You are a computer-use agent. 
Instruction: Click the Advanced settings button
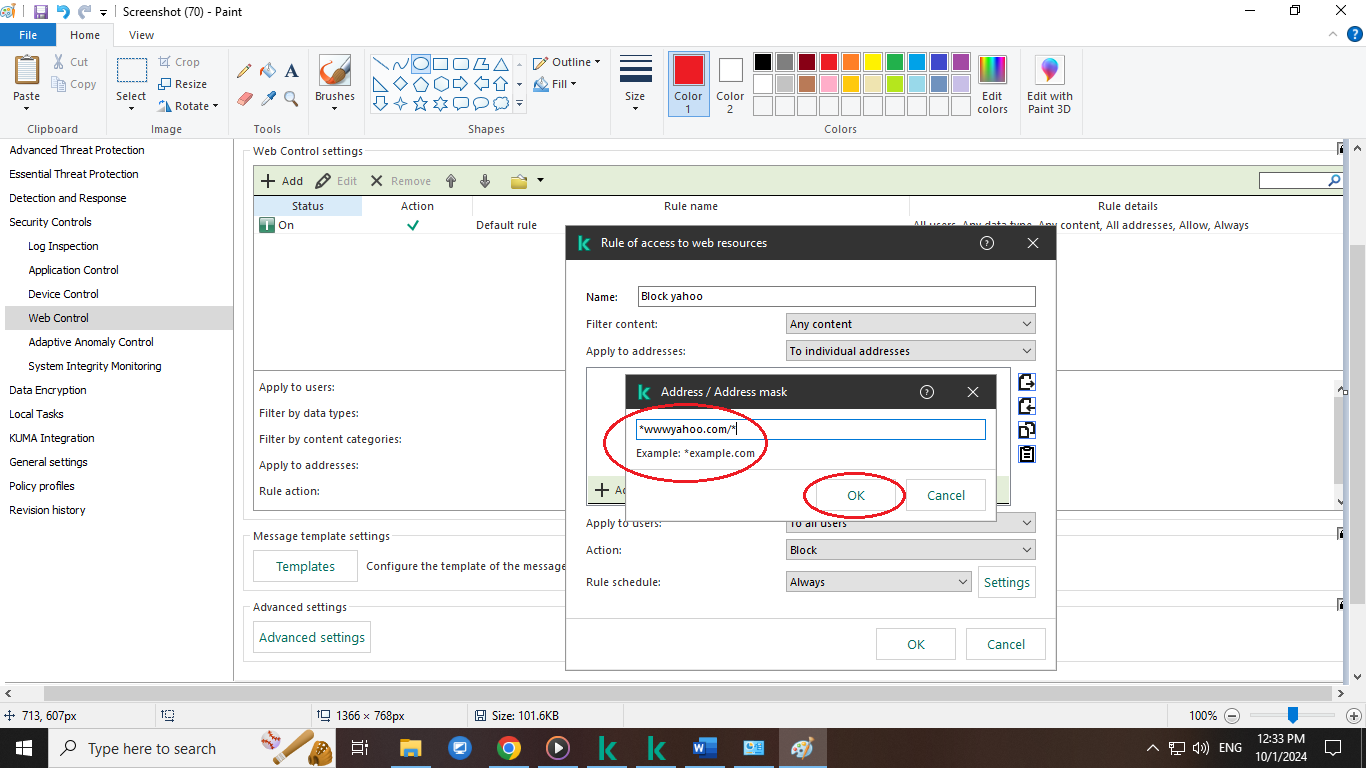click(312, 637)
